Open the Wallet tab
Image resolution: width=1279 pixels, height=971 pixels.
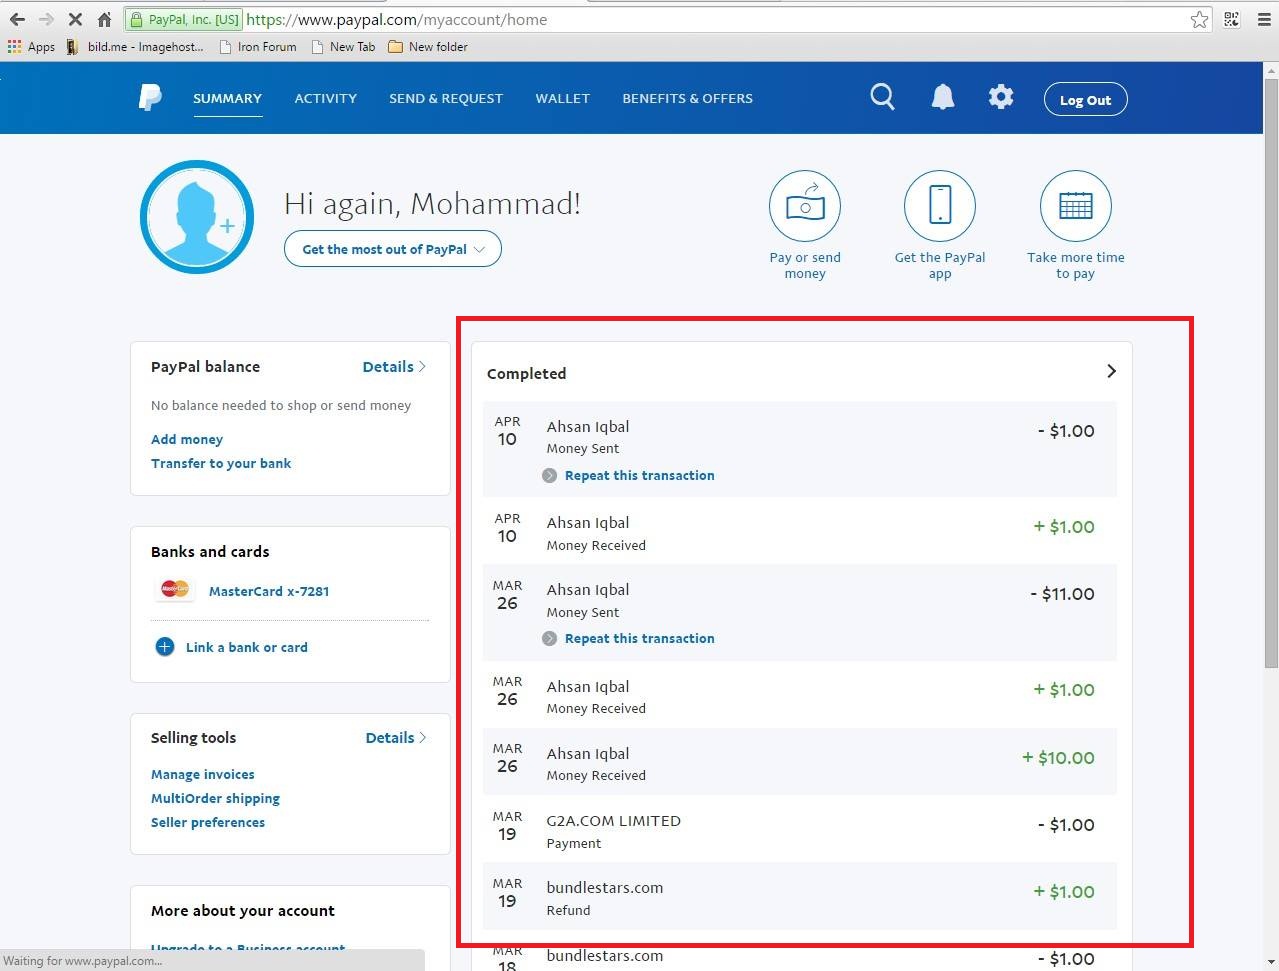tap(562, 98)
